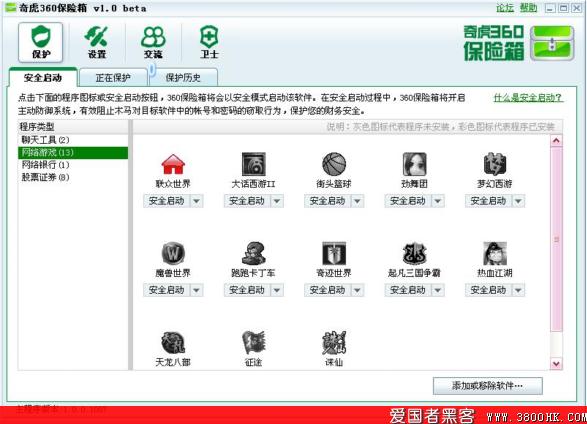Switch to the 正在保护 tab
This screenshot has width=587, height=424.
pos(113,77)
